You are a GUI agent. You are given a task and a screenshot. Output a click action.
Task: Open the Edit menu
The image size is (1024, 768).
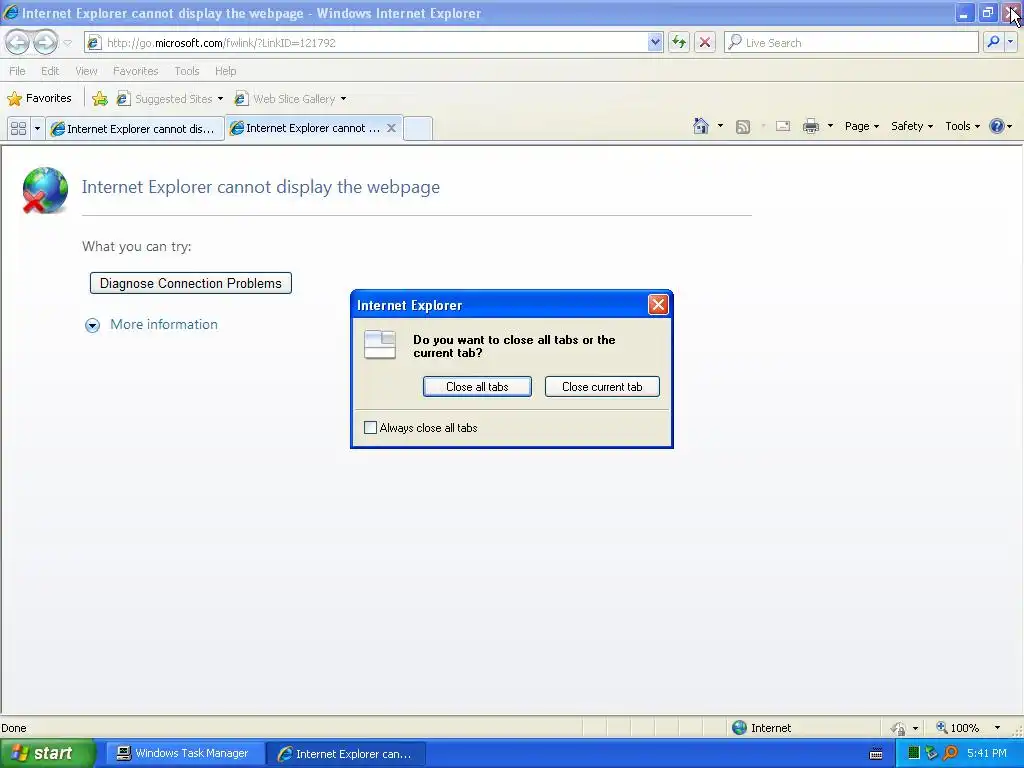pos(50,71)
